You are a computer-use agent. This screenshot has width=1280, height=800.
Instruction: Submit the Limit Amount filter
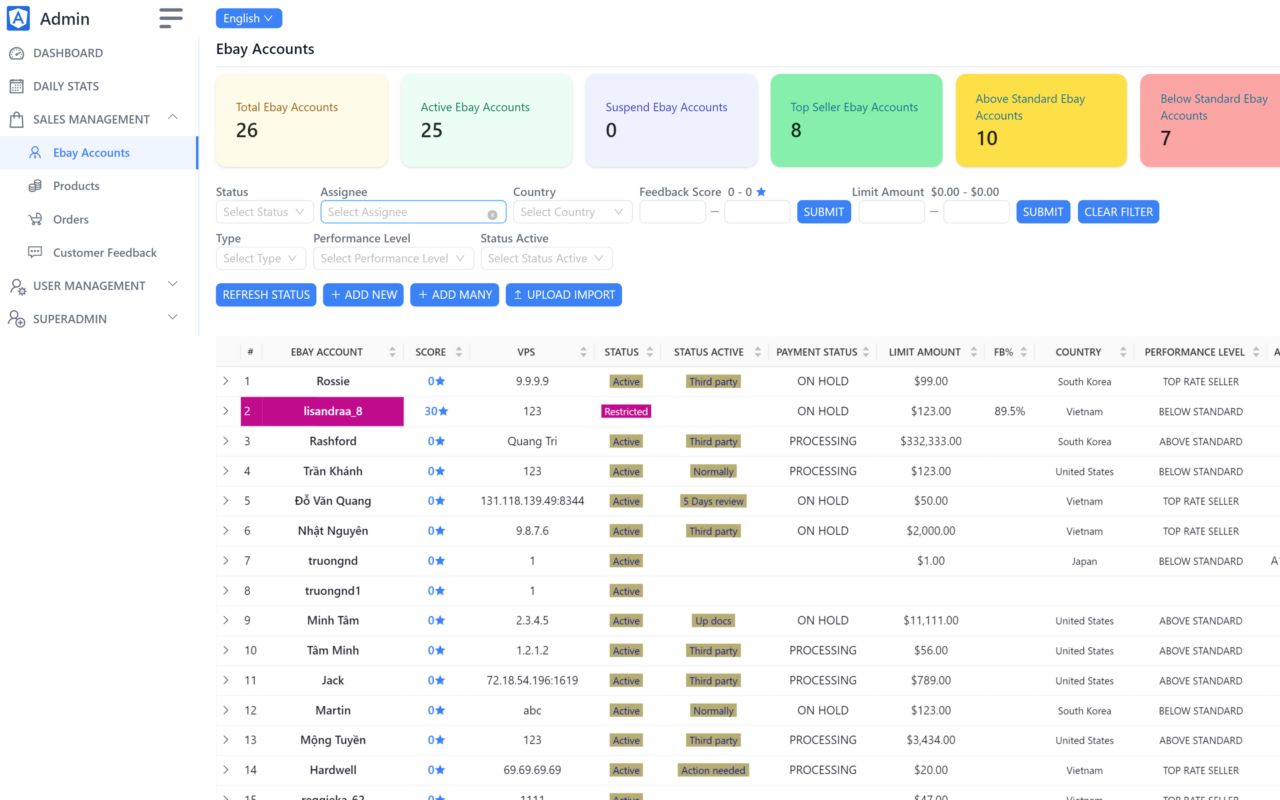pos(1043,212)
